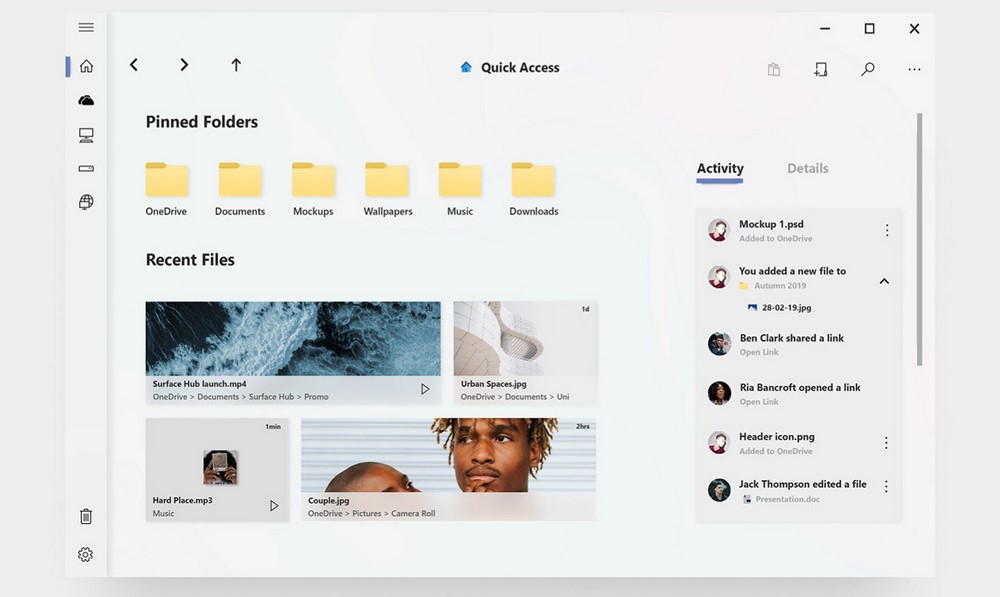Click the path under Urban Spaces.jpg
1000x597 pixels.
(x=515, y=397)
